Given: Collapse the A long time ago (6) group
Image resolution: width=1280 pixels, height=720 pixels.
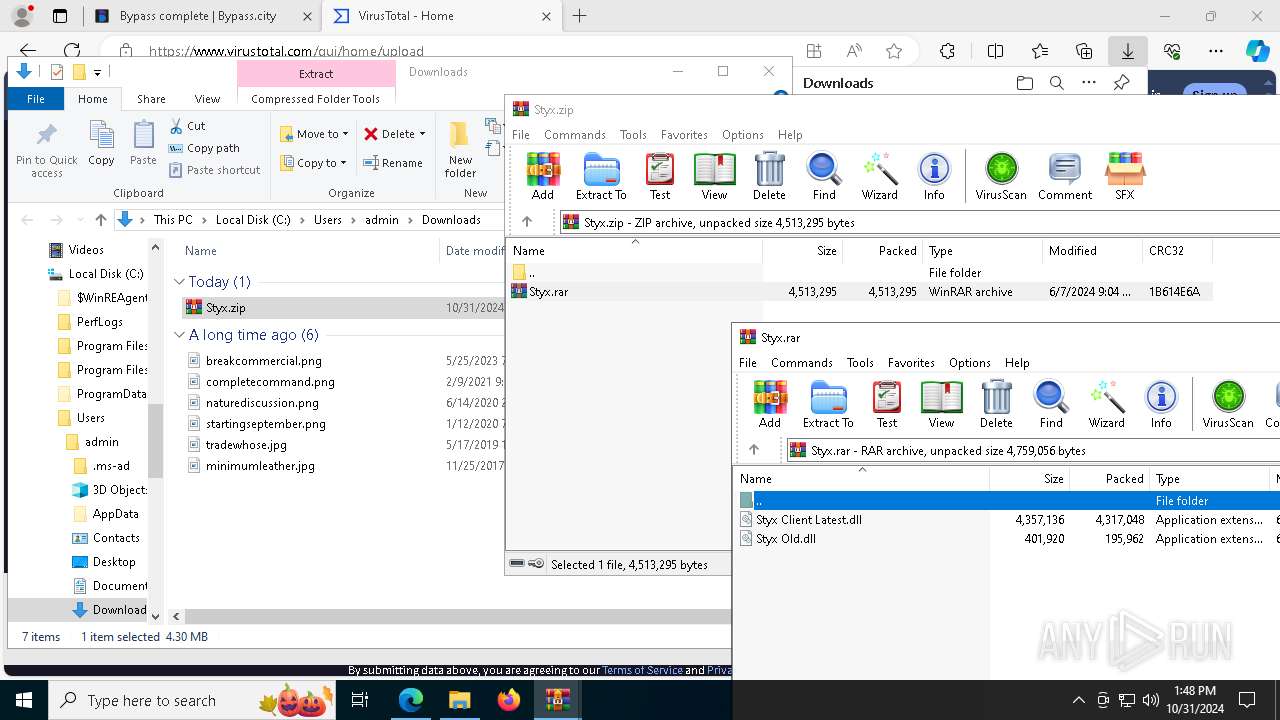Looking at the screenshot, I should point(179,335).
